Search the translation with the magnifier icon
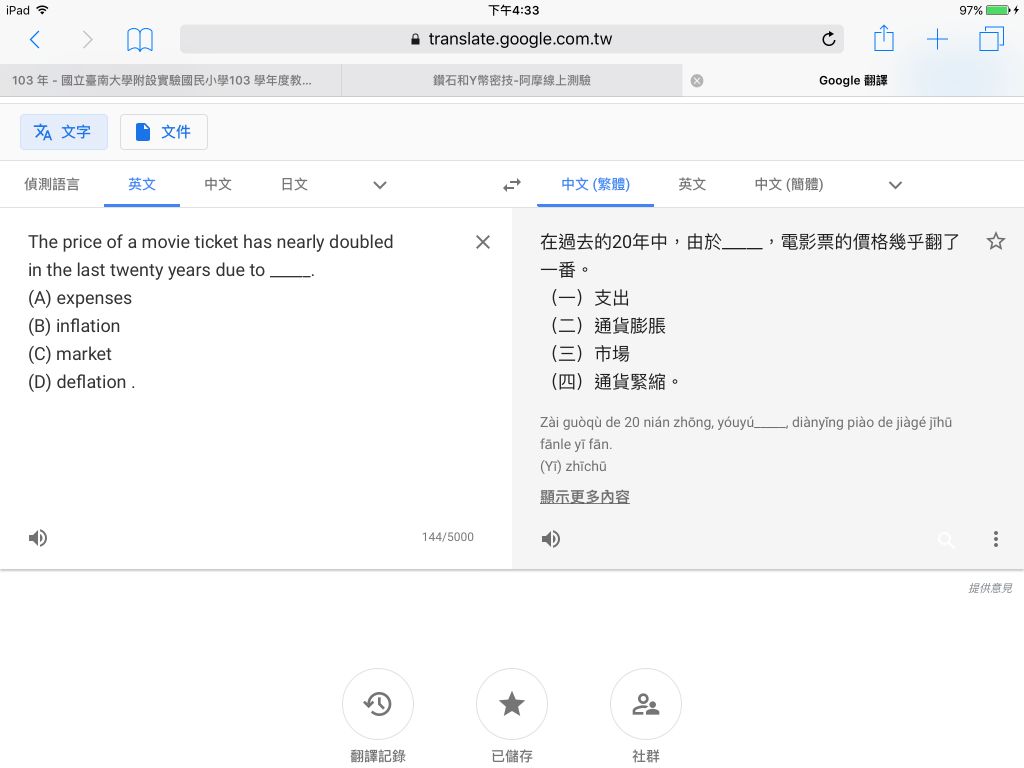The width and height of the screenshot is (1024, 768). click(x=946, y=540)
